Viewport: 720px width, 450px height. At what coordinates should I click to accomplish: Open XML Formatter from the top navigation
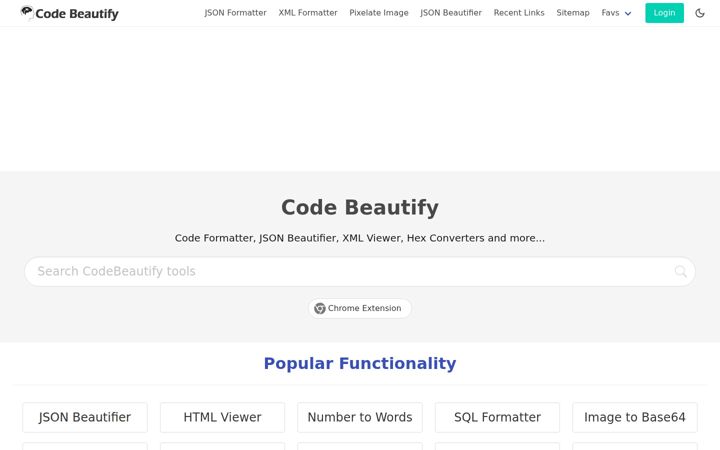coord(308,13)
